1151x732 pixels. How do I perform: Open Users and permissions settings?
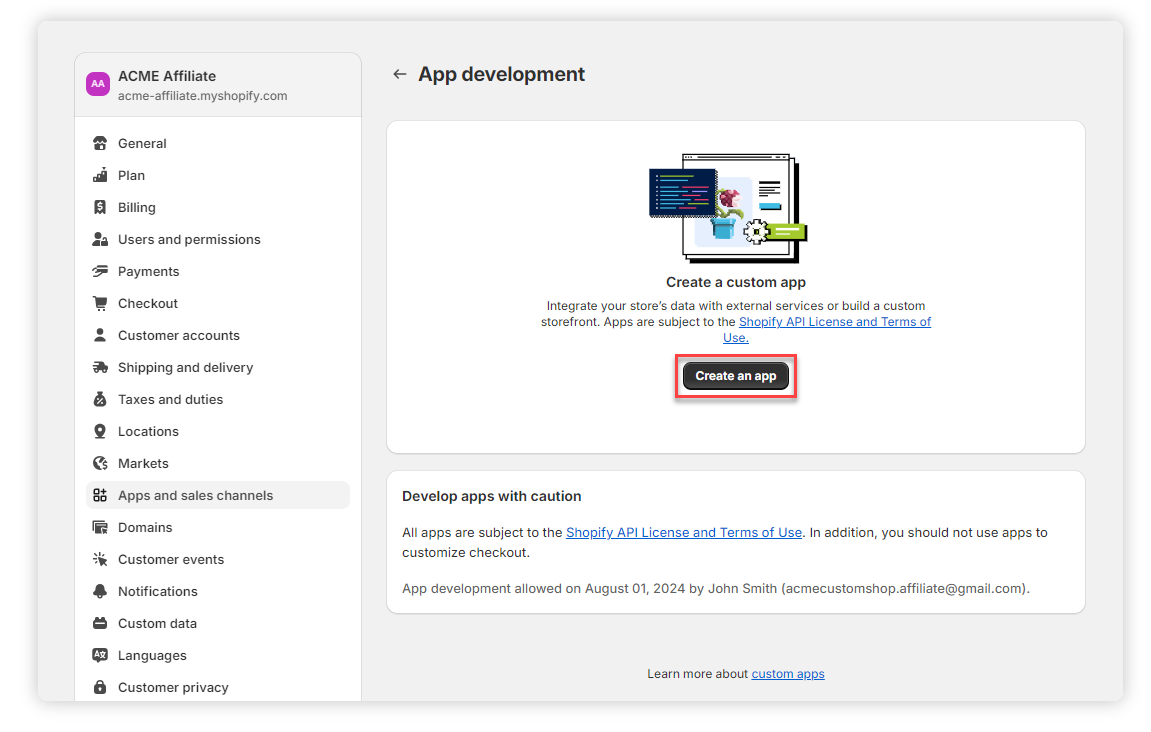[189, 239]
